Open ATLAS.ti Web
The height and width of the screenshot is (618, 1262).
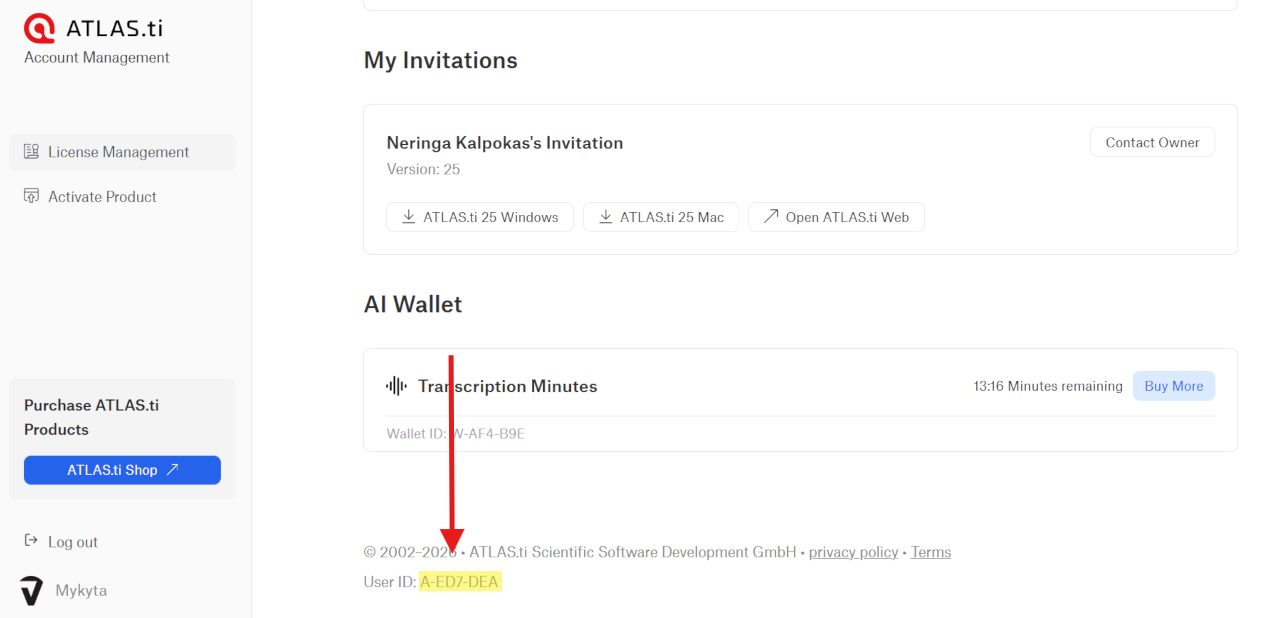pyautogui.click(x=836, y=217)
